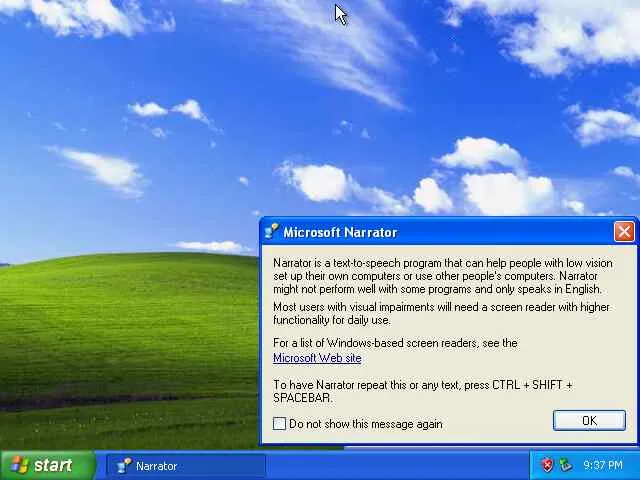Open the Start menu
The height and width of the screenshot is (480, 640).
pyautogui.click(x=48, y=465)
